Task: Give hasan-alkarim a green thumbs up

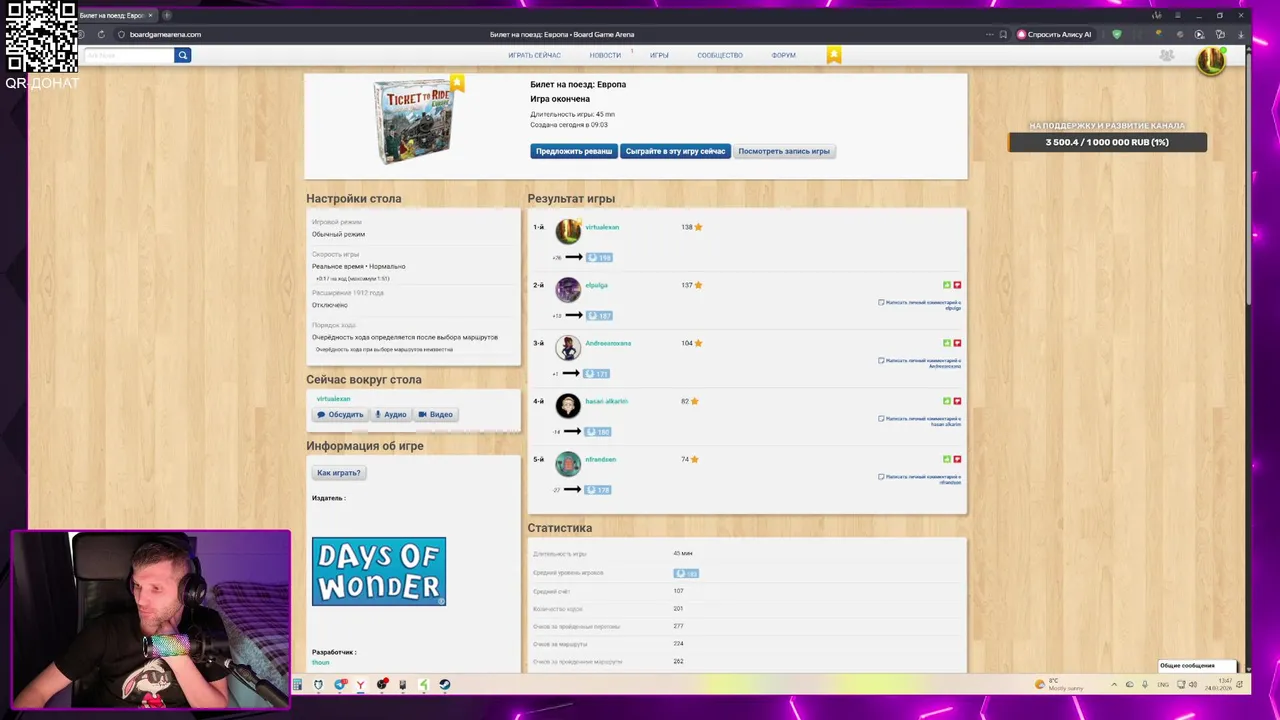Action: tap(947, 401)
